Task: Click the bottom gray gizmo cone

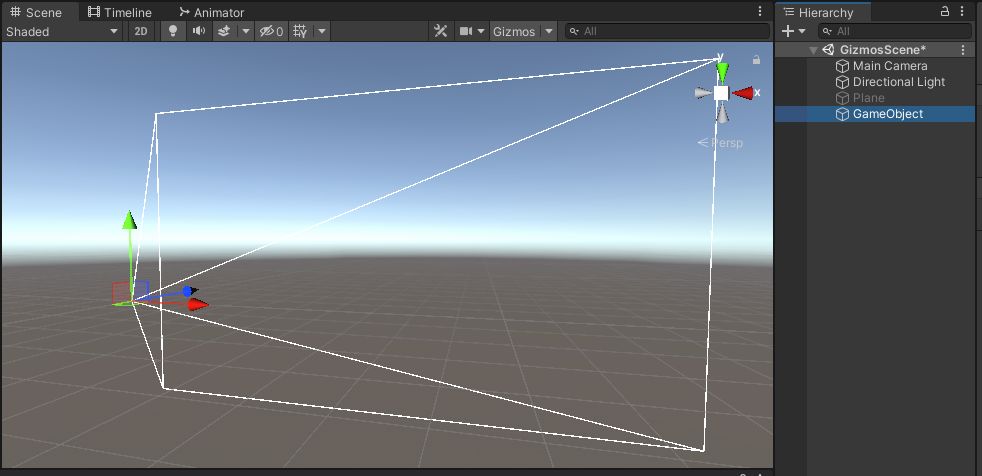Action: (722, 113)
